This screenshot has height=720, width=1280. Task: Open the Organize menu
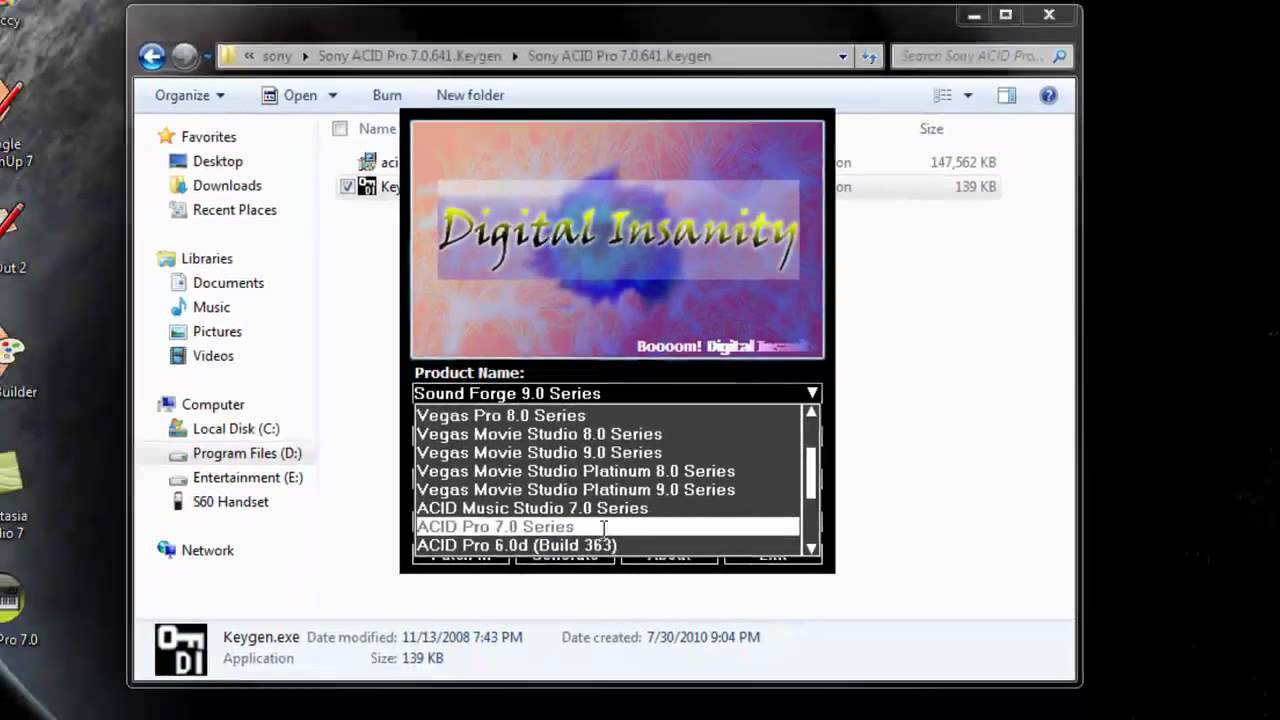190,95
